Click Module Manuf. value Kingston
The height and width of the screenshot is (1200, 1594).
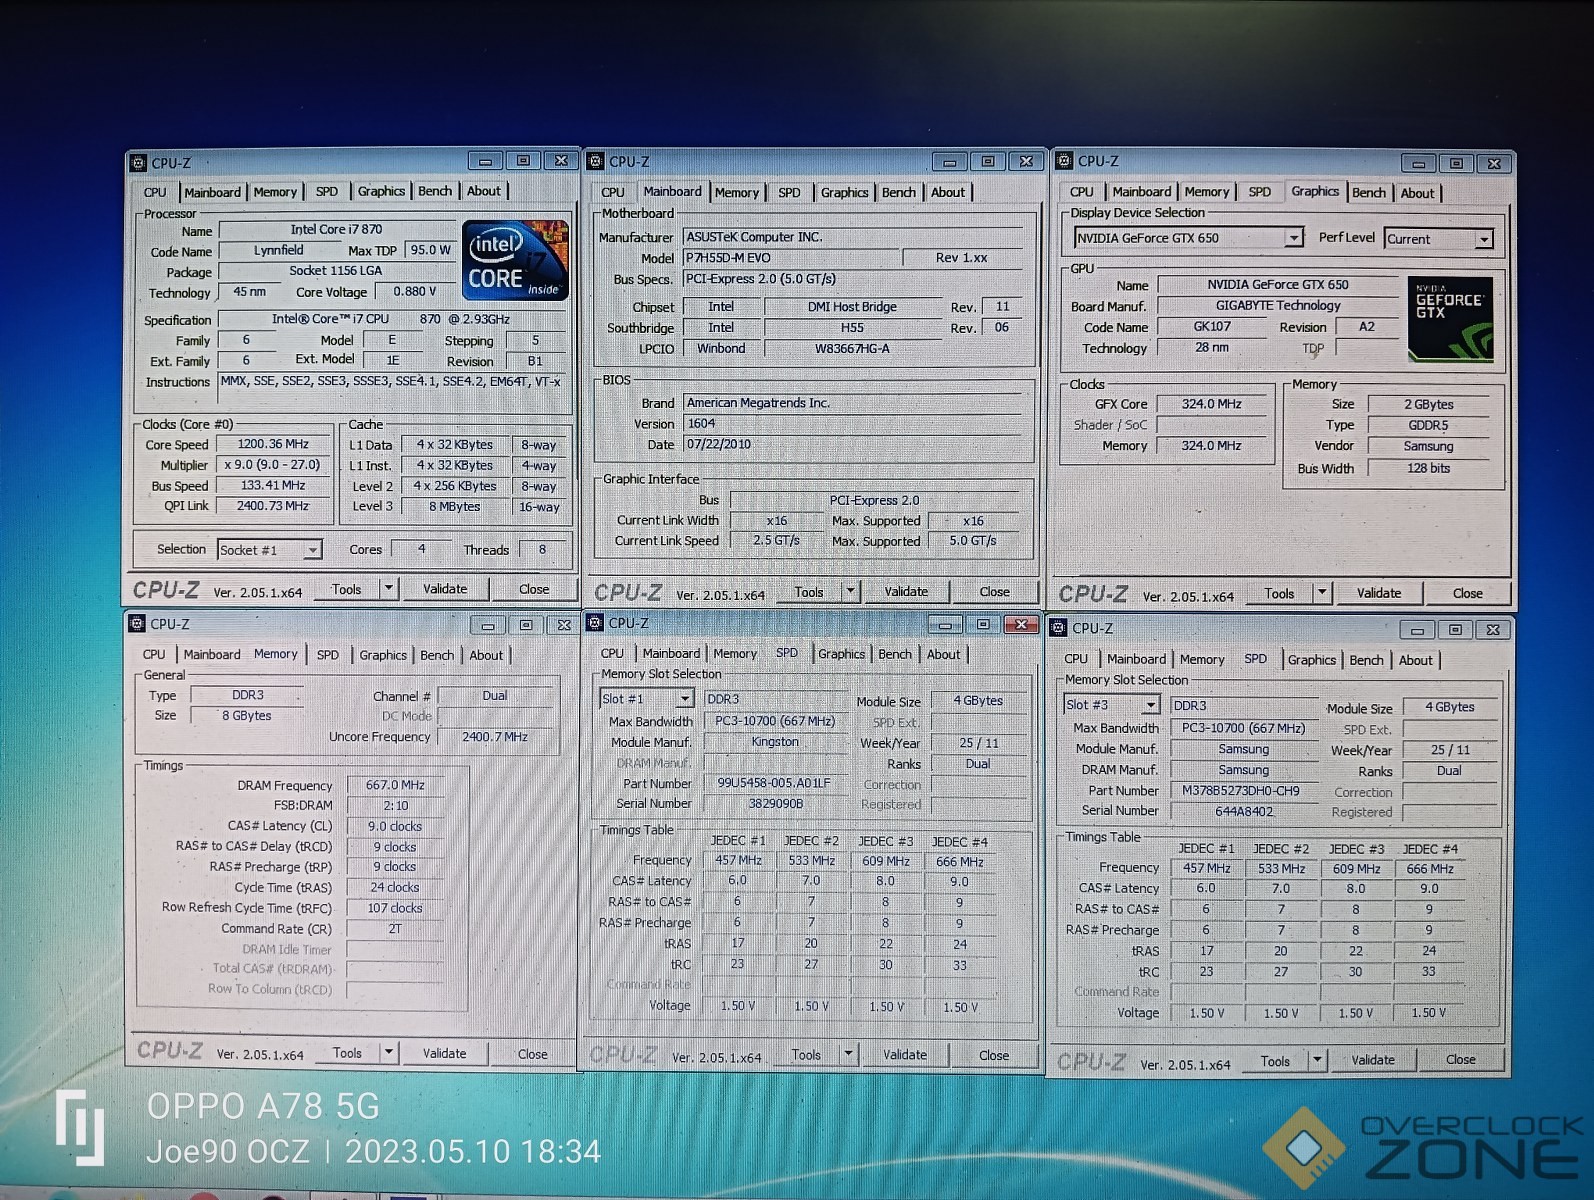pos(775,742)
